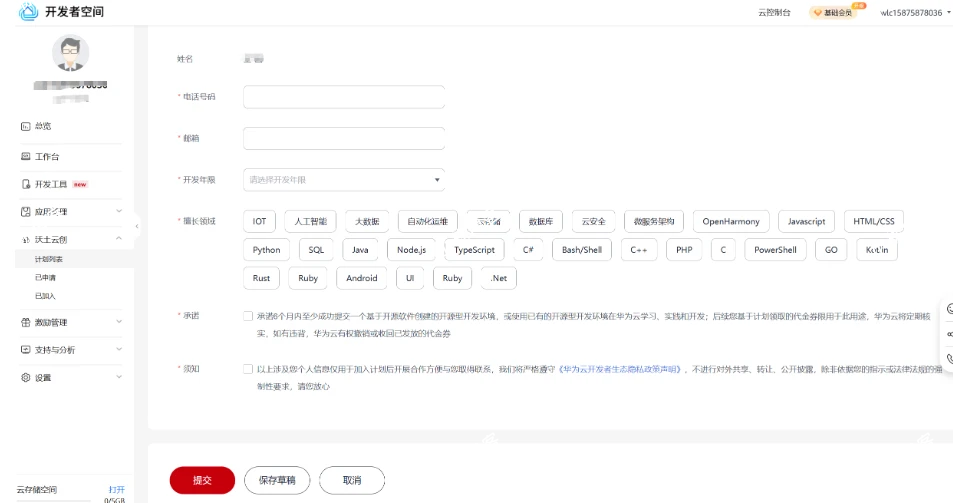Select the Javascript tag

point(807,221)
